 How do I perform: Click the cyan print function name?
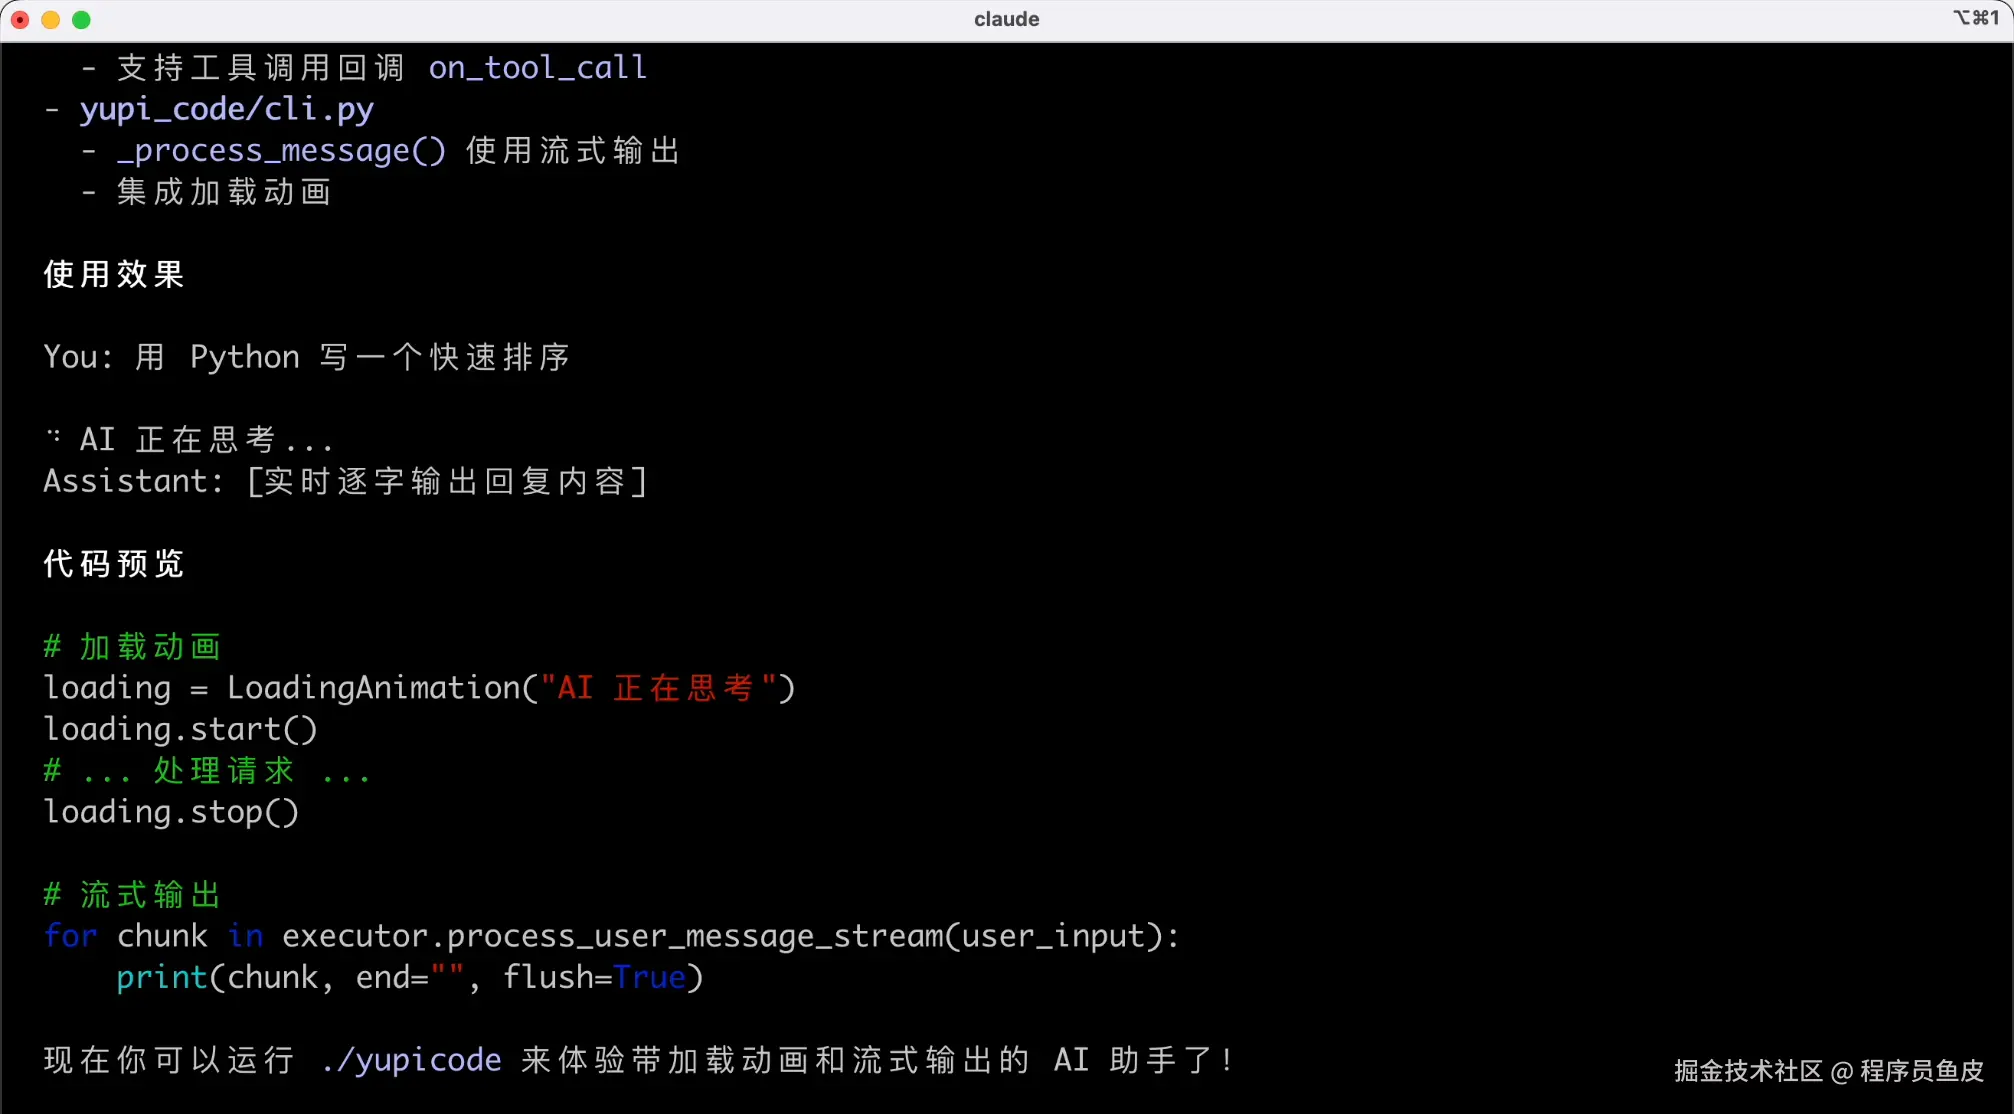click(161, 977)
